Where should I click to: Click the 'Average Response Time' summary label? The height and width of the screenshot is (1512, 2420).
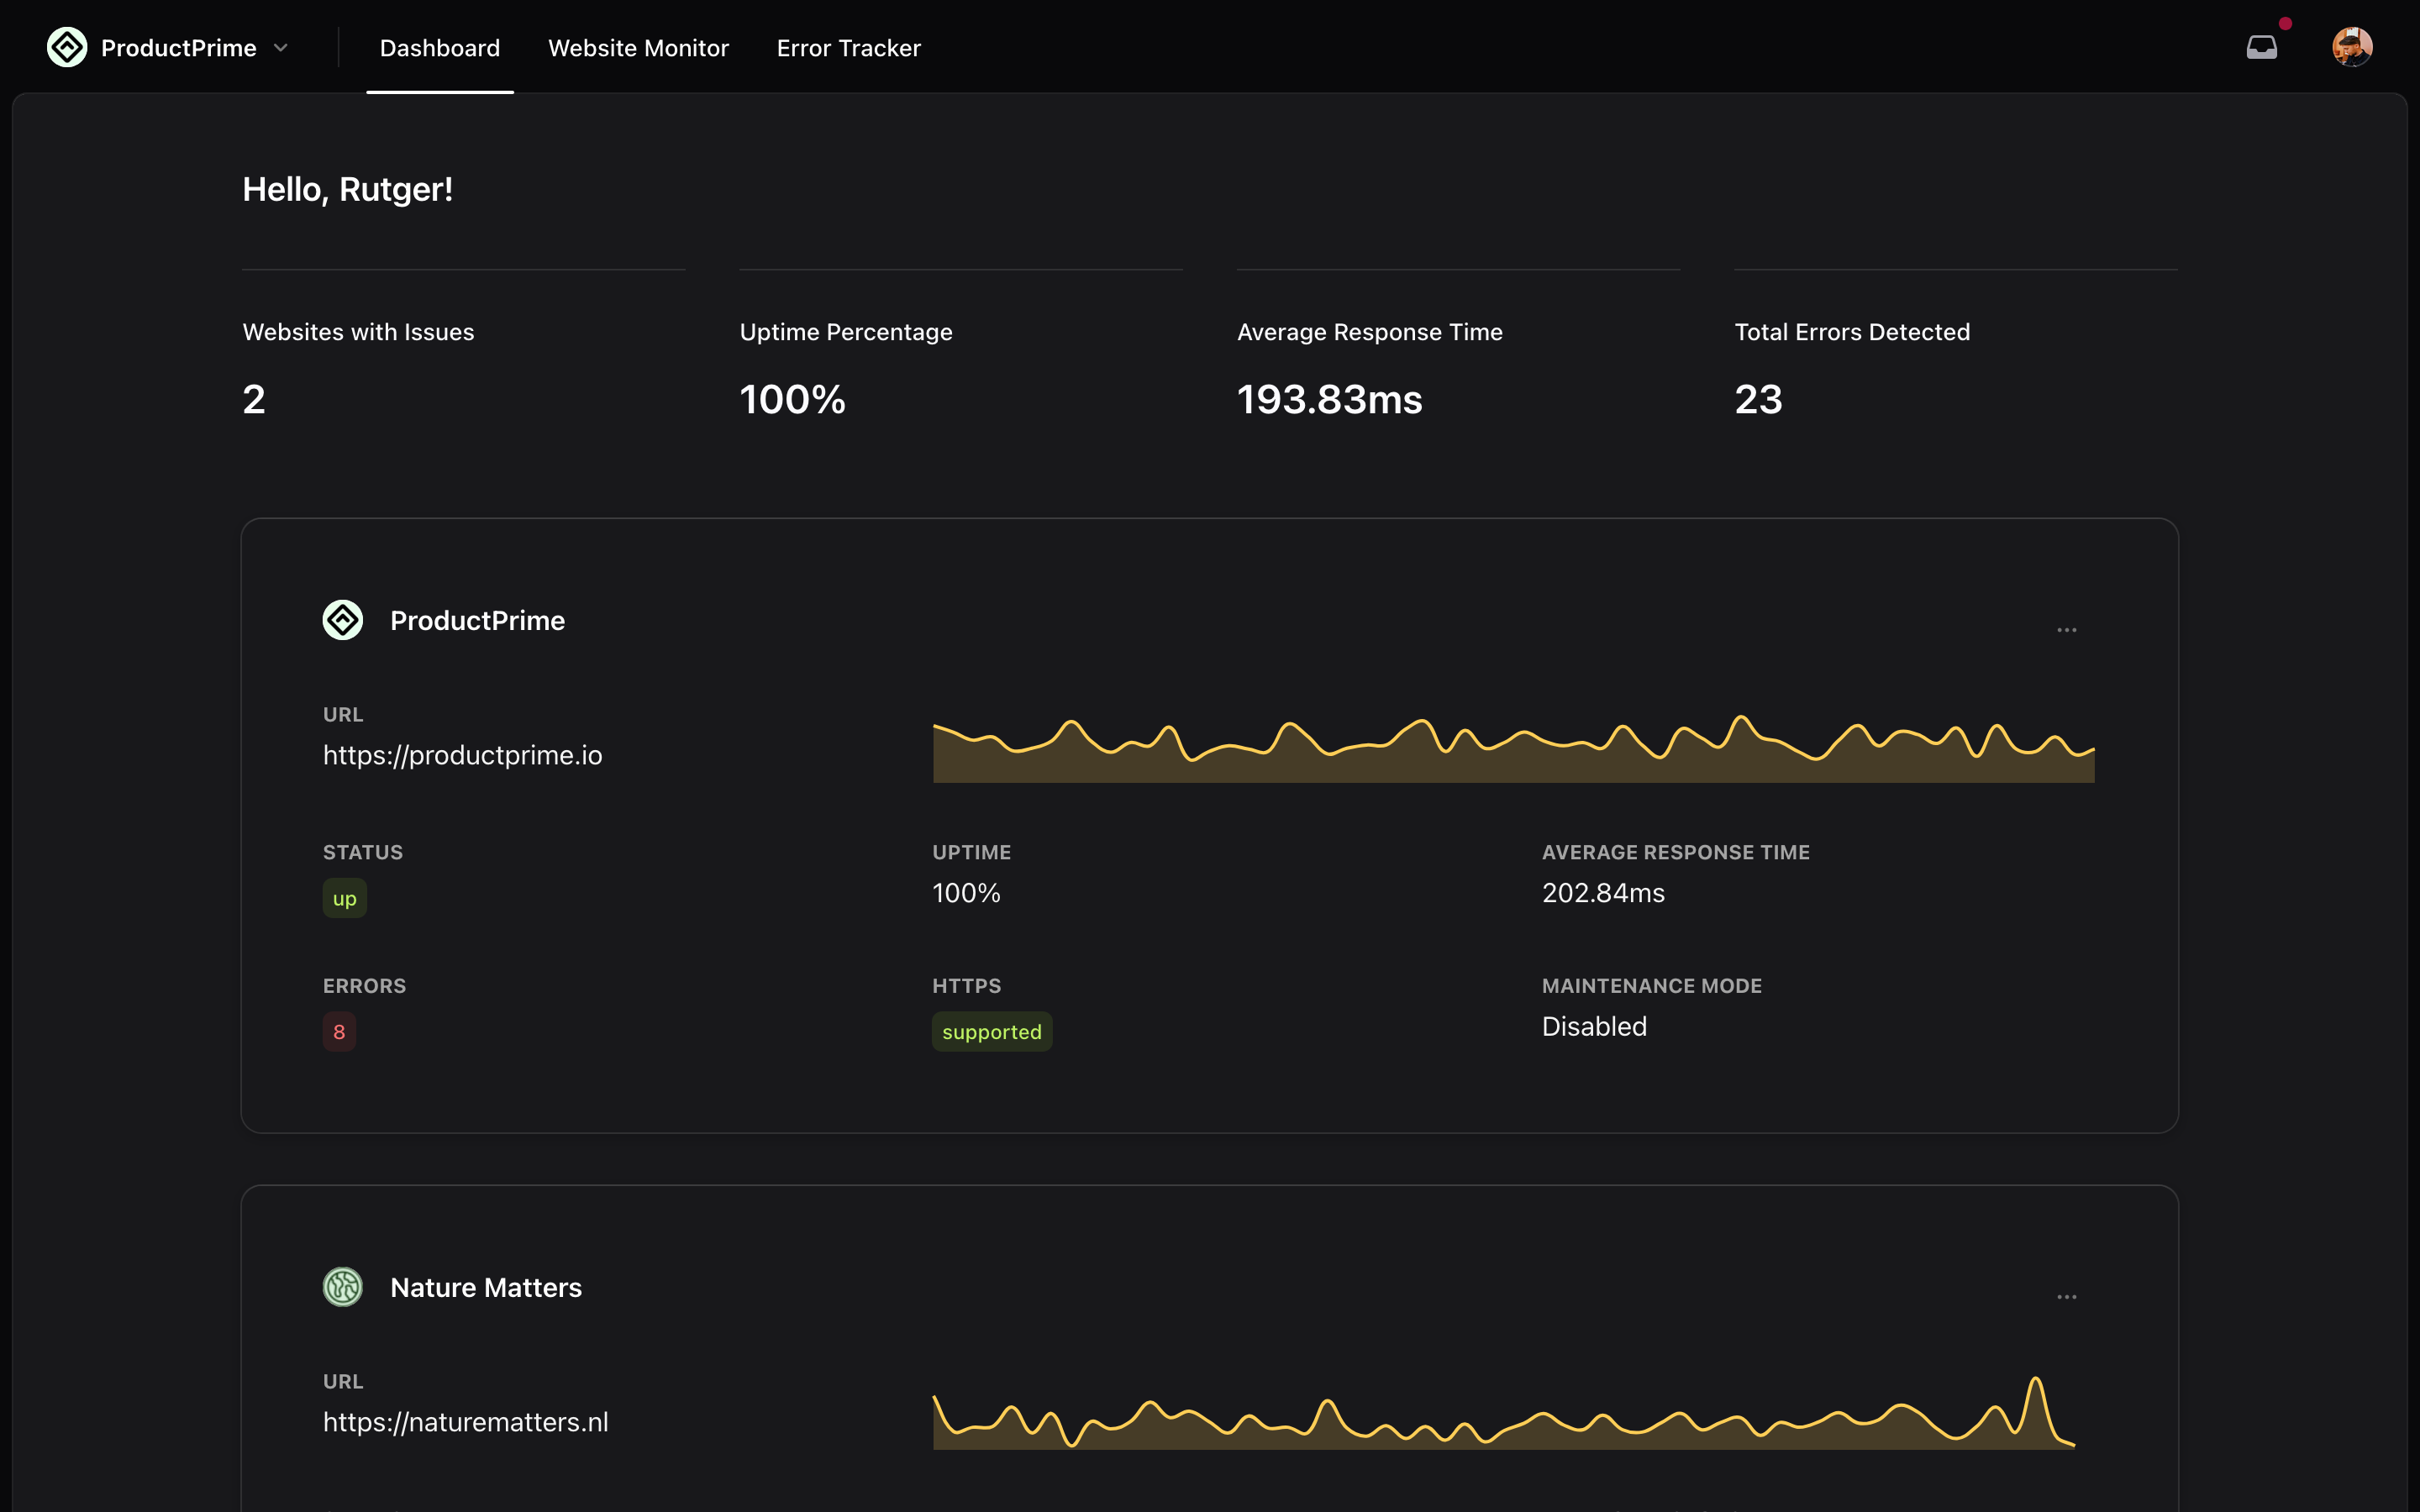pos(1369,332)
